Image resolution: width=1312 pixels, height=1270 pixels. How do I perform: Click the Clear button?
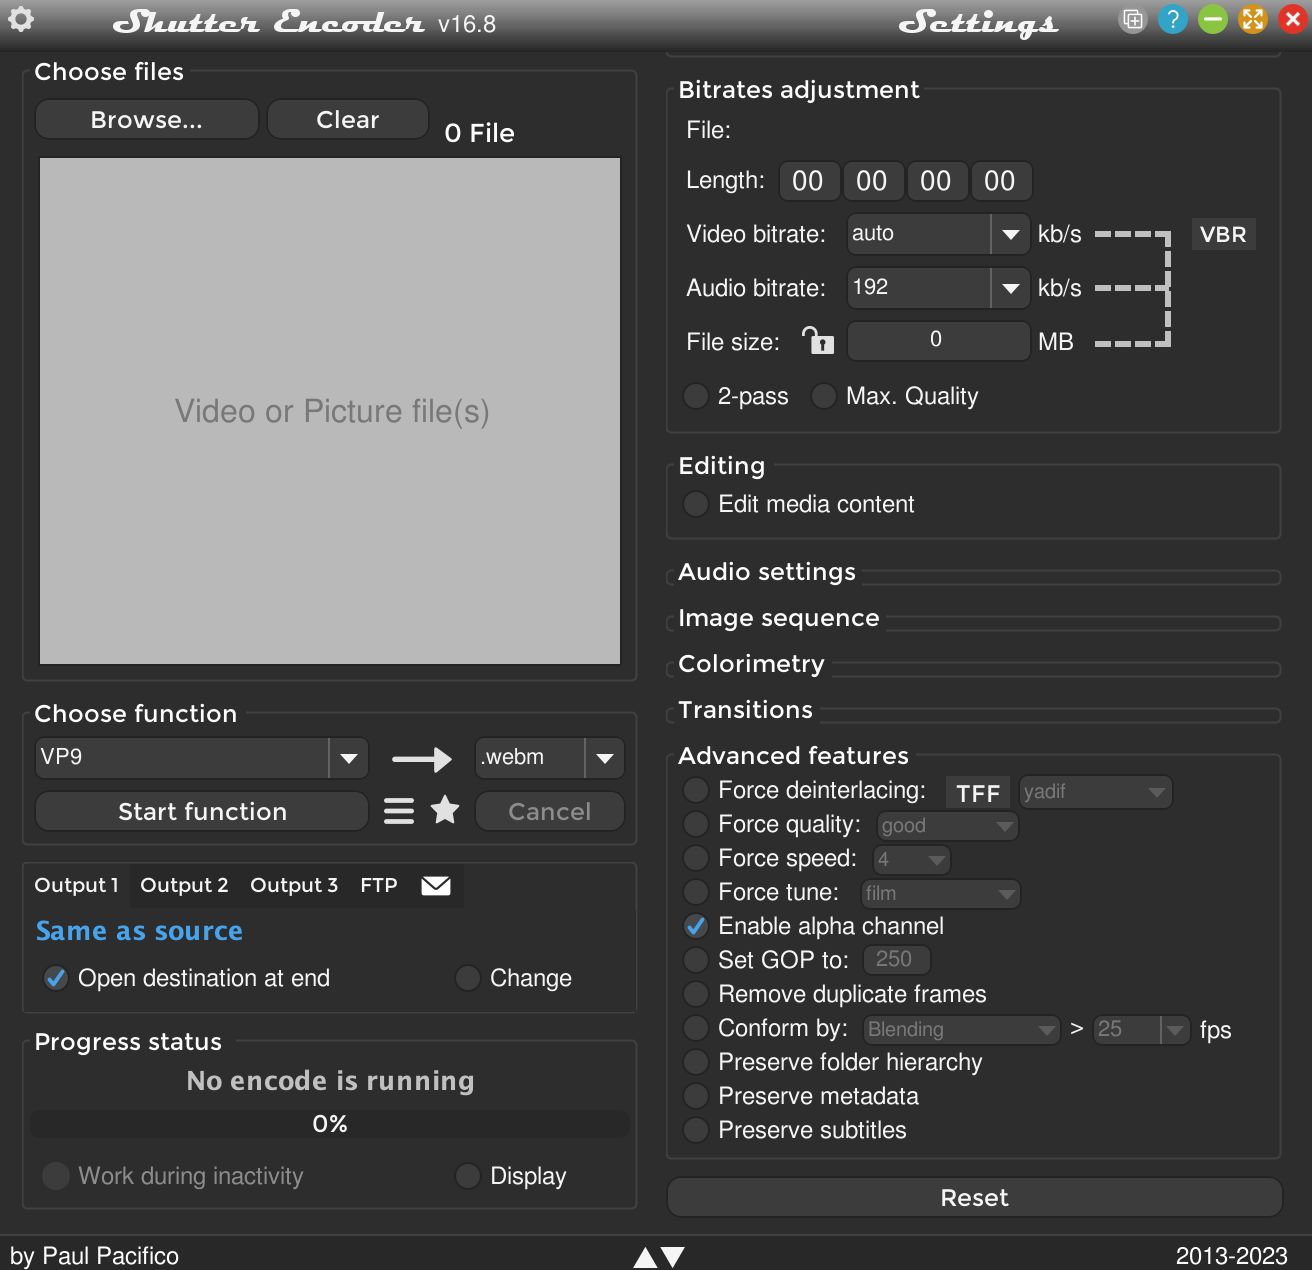[348, 119]
